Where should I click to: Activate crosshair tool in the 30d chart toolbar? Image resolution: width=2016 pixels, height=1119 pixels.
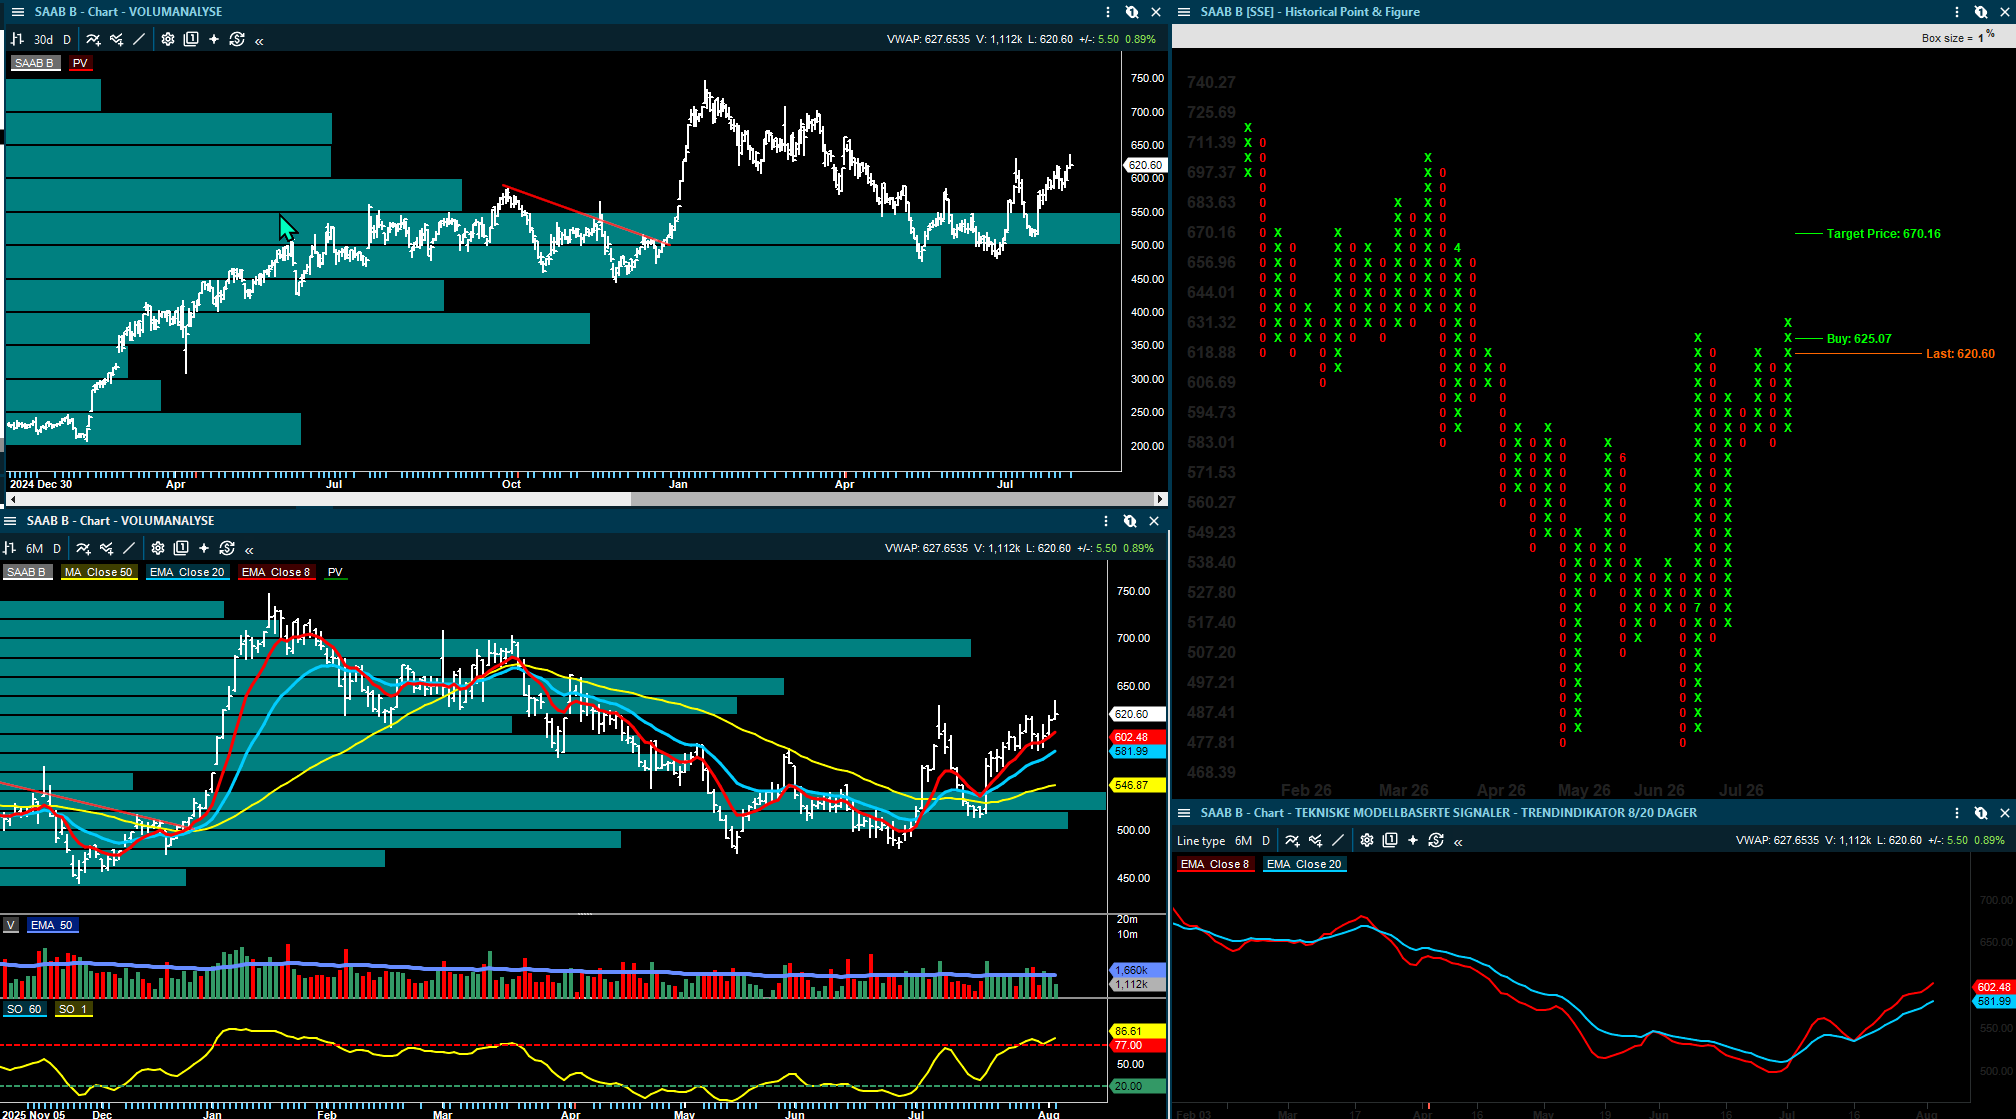coord(214,39)
